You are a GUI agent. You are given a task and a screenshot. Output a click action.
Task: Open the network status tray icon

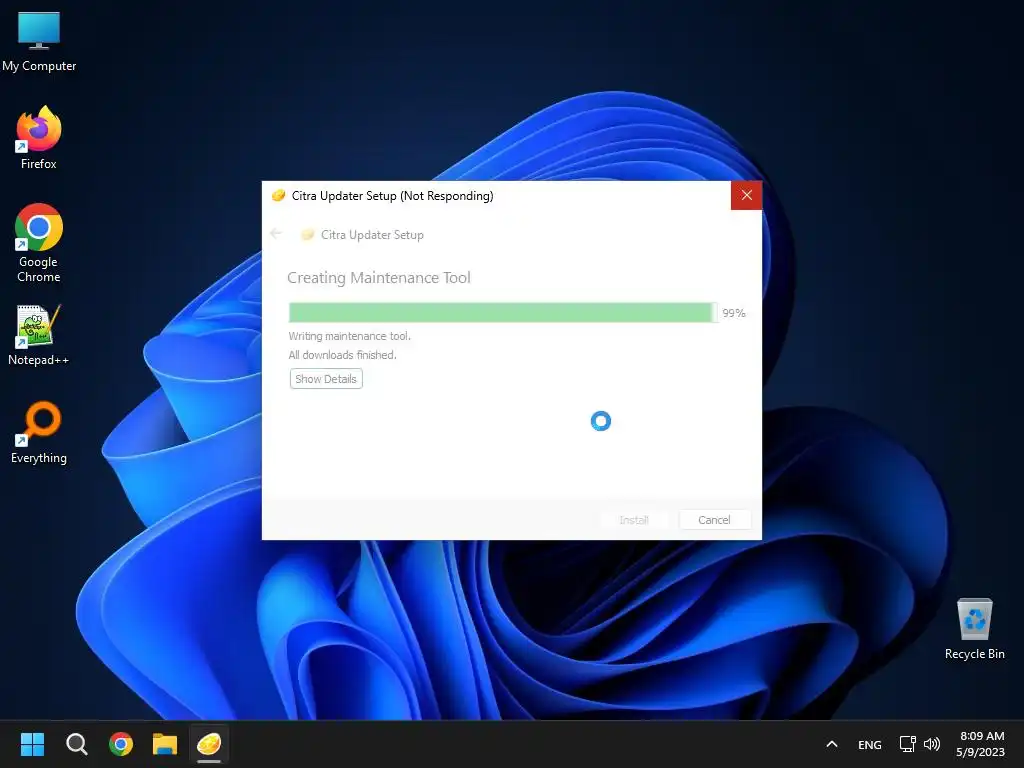pyautogui.click(x=908, y=744)
